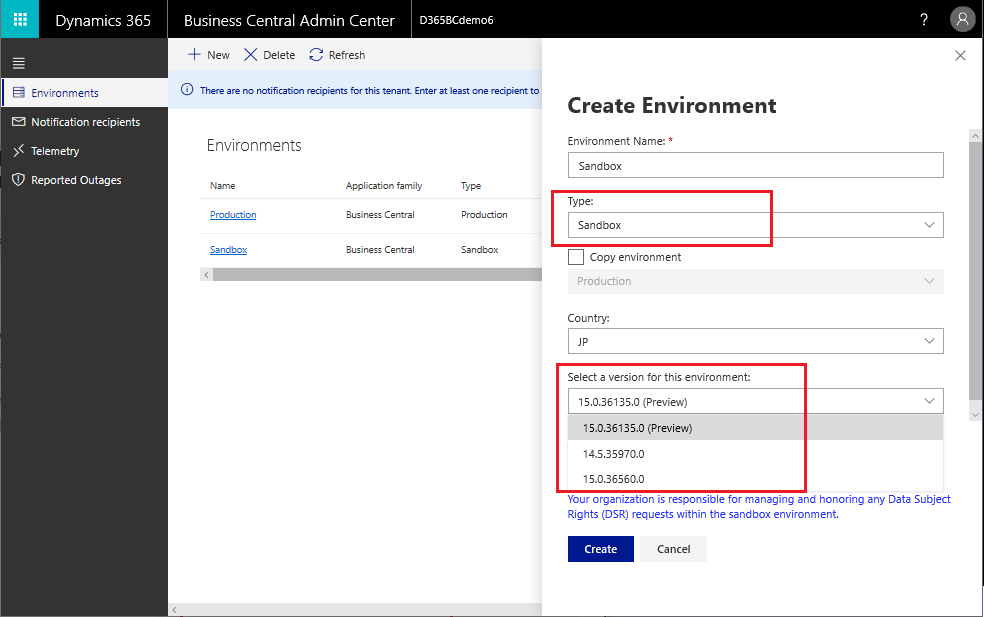Viewport: 984px width, 617px height.
Task: Click the Create button
Action: (x=601, y=549)
